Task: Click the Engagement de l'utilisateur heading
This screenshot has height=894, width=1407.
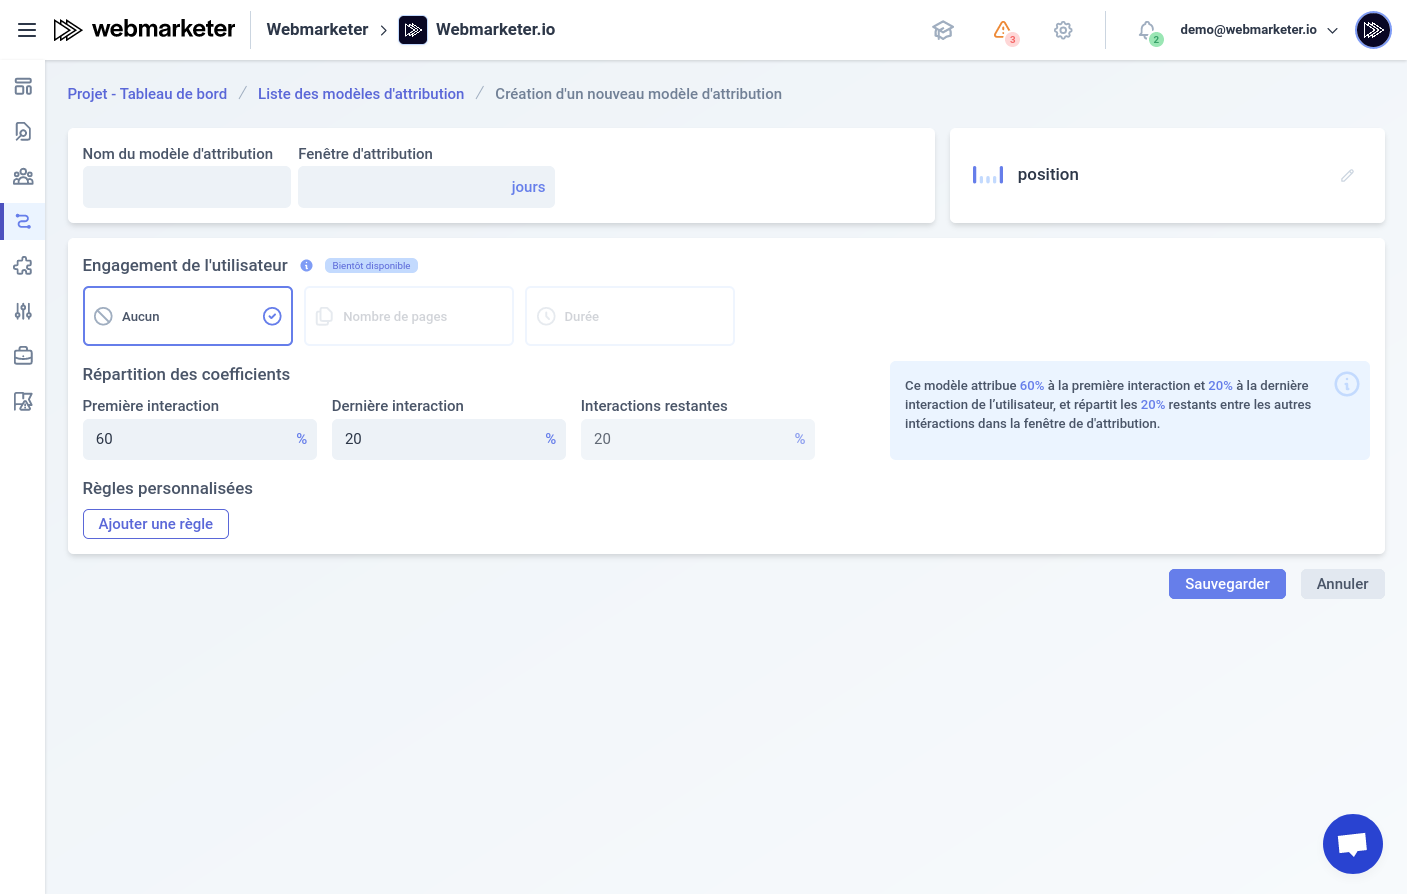Action: tap(185, 265)
